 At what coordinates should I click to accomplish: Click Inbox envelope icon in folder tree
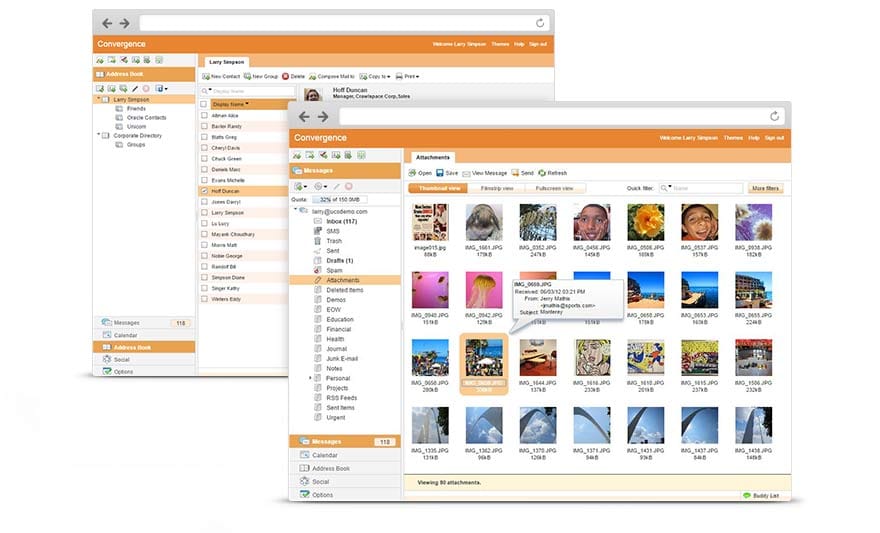tap(318, 221)
